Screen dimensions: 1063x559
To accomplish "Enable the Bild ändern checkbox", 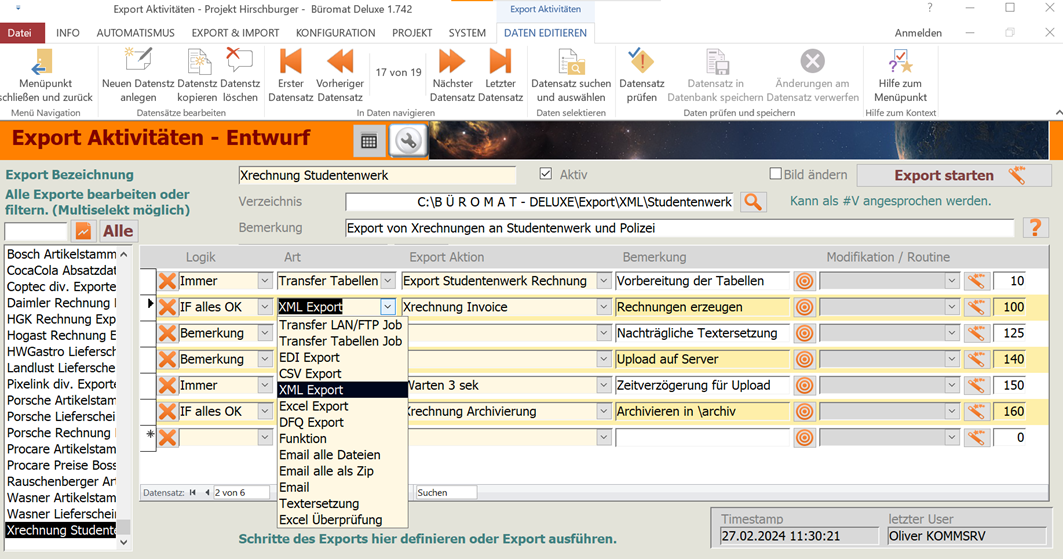I will [x=775, y=174].
